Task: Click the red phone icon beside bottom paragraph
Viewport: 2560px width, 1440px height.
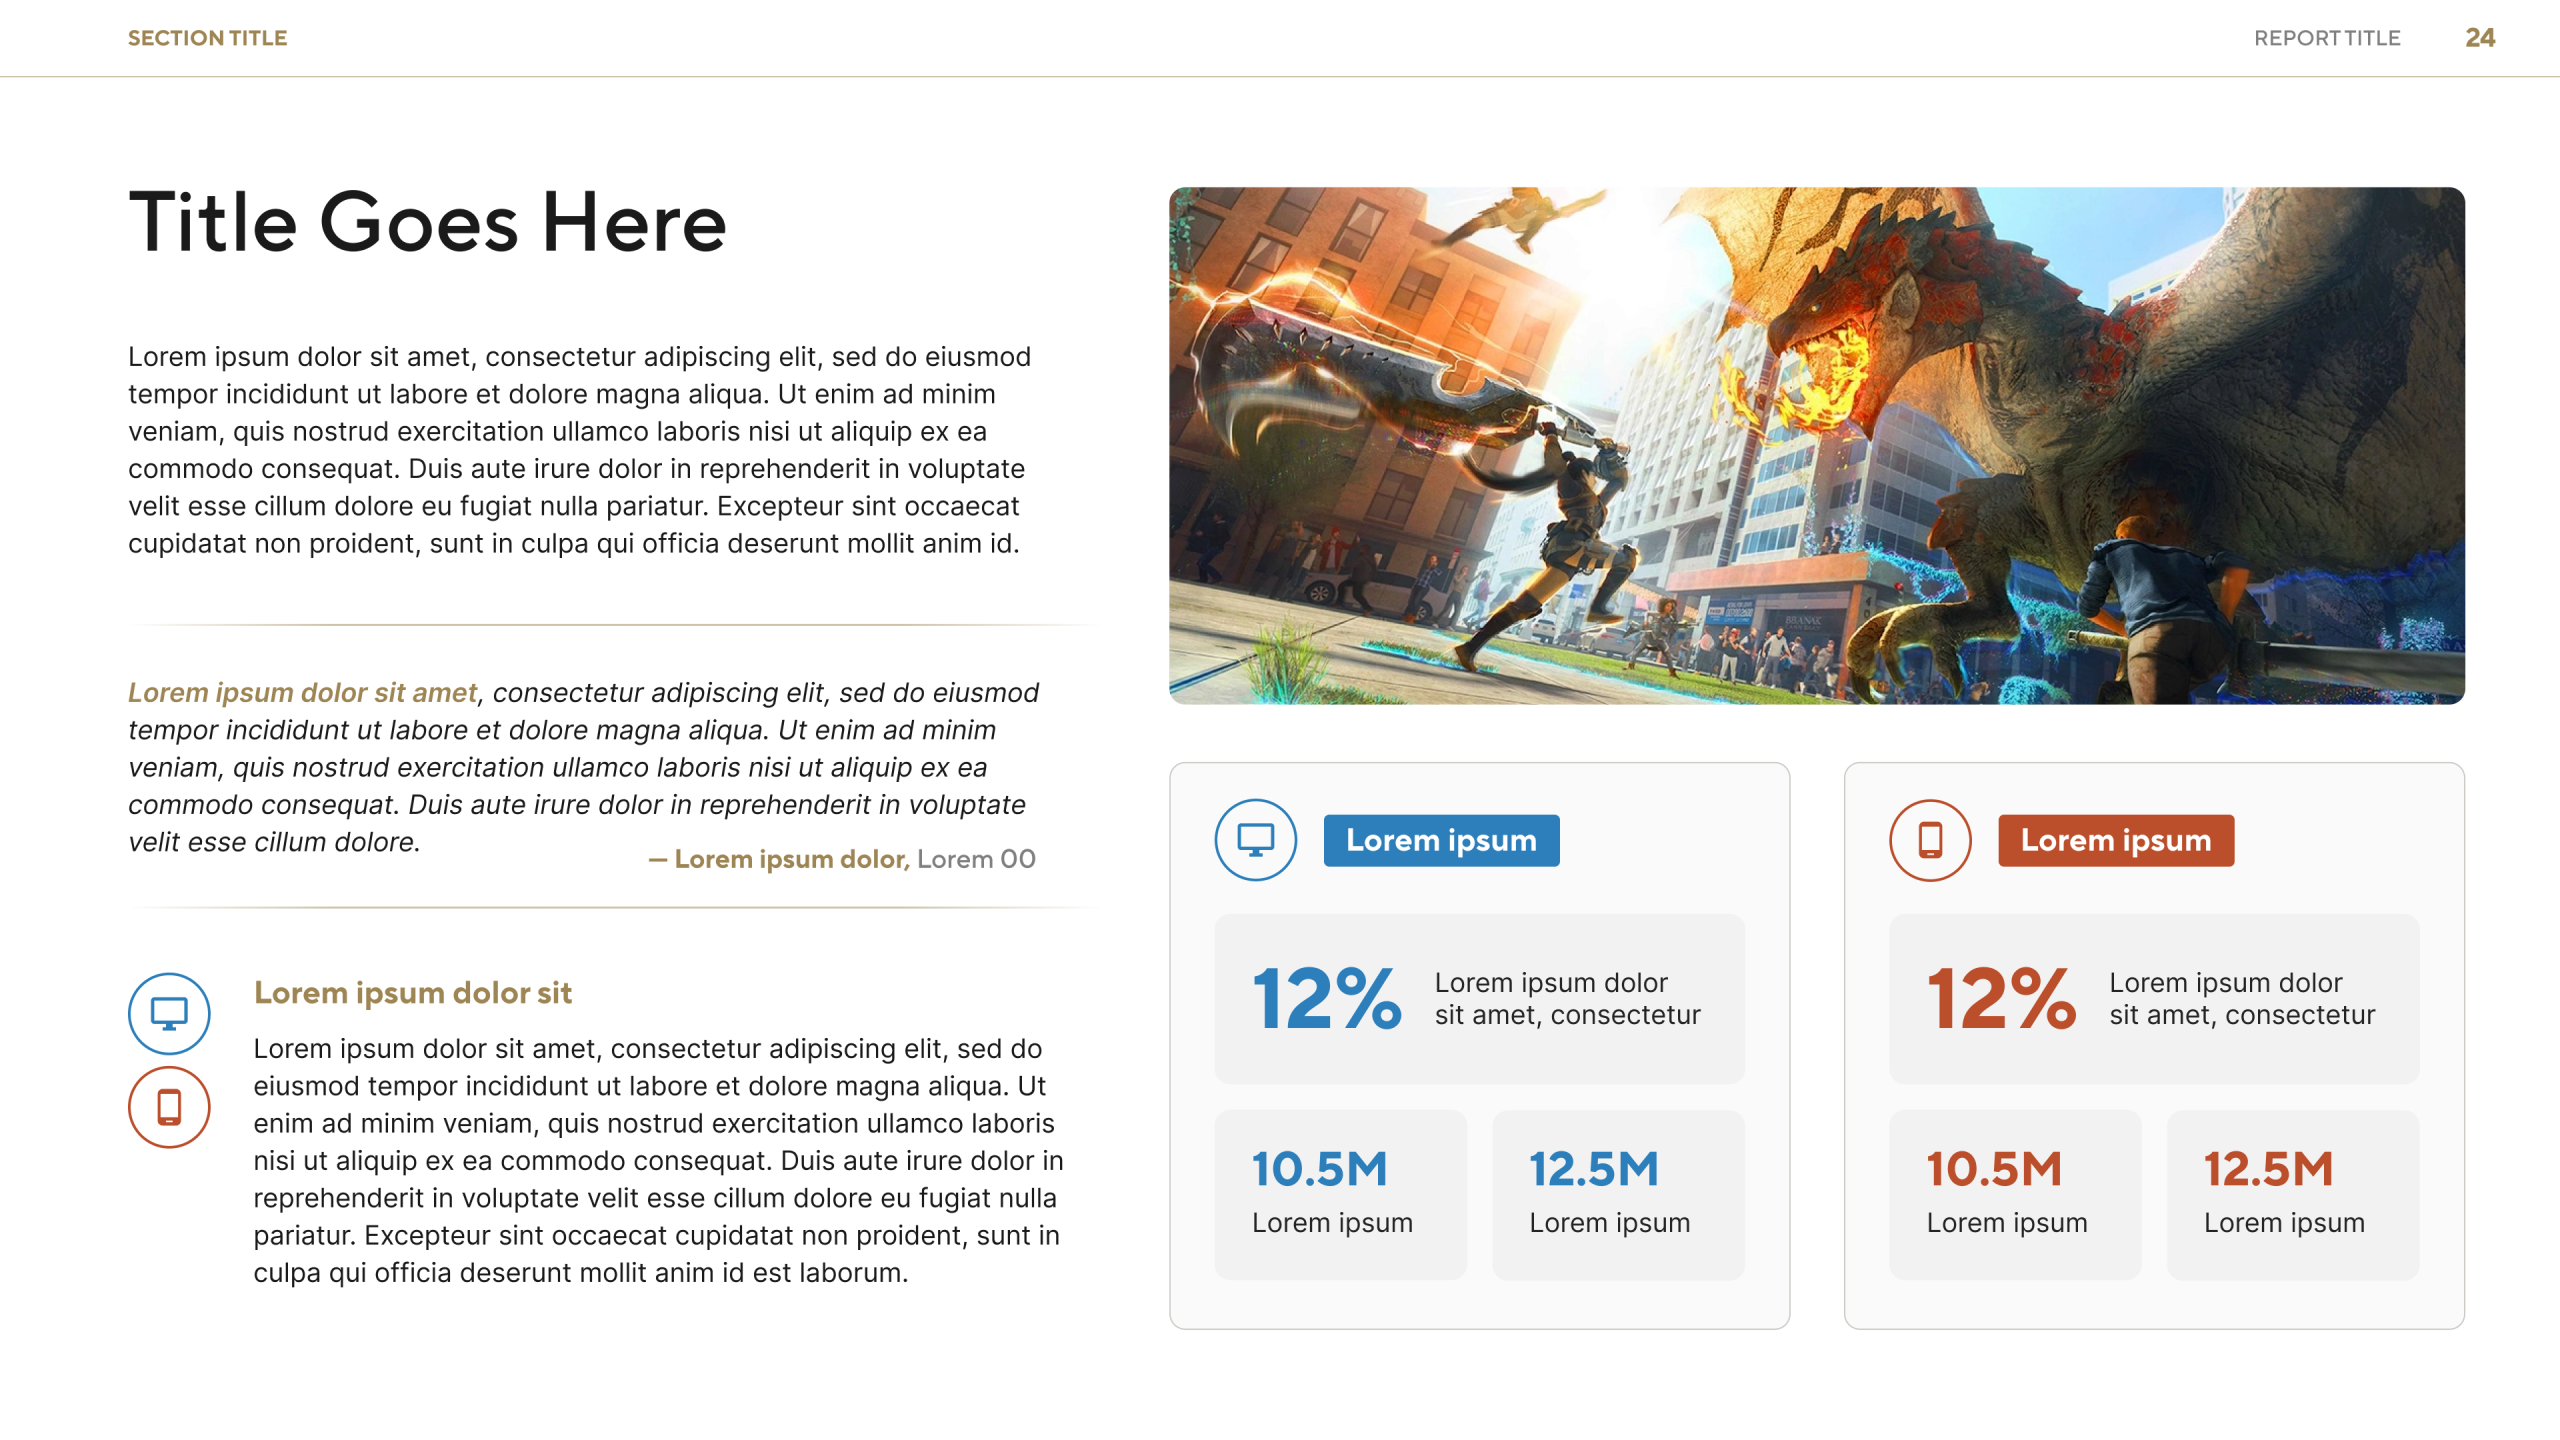Action: pyautogui.click(x=169, y=1107)
